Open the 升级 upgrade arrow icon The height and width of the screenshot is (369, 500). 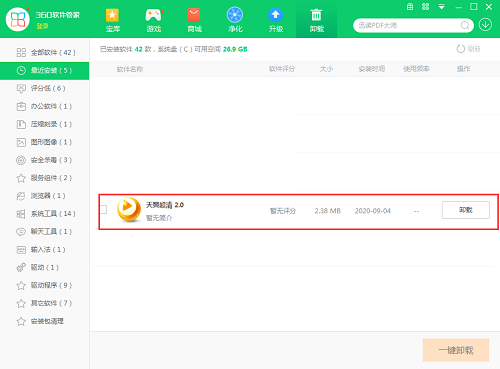pyautogui.click(x=275, y=15)
